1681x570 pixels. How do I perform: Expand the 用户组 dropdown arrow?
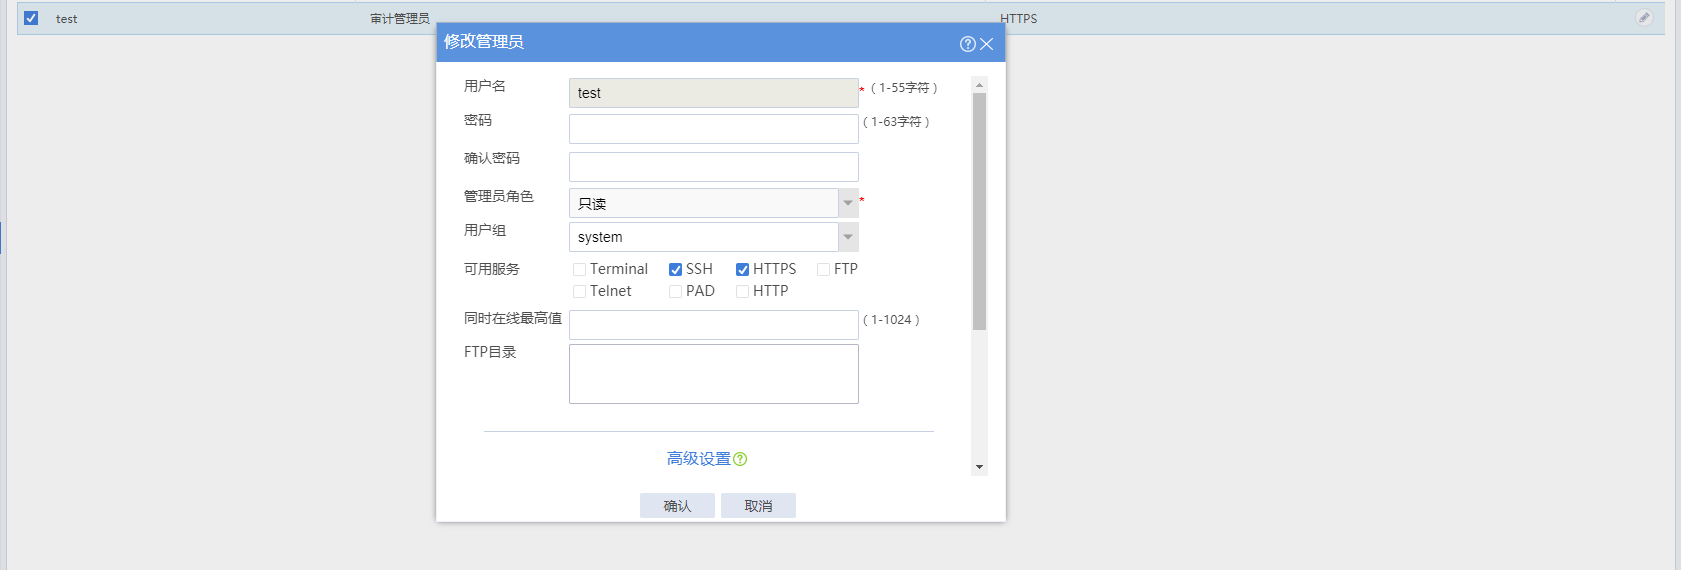coord(848,237)
